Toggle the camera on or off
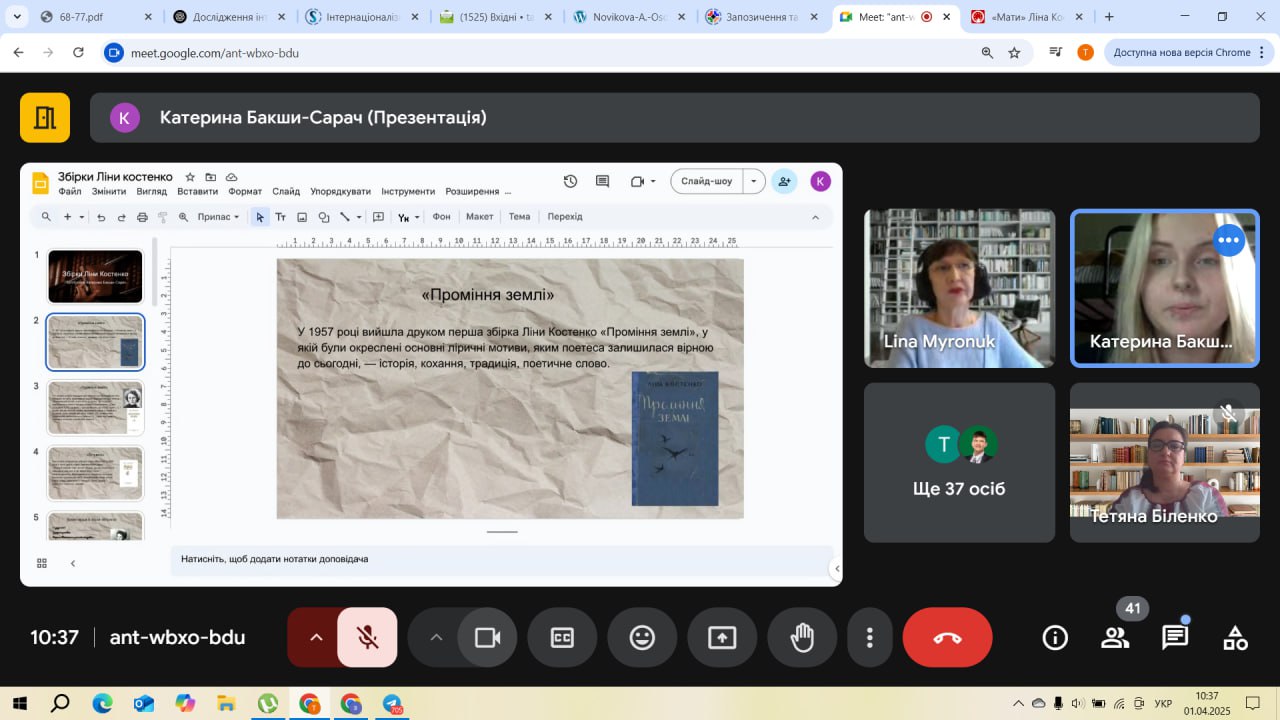 point(487,638)
